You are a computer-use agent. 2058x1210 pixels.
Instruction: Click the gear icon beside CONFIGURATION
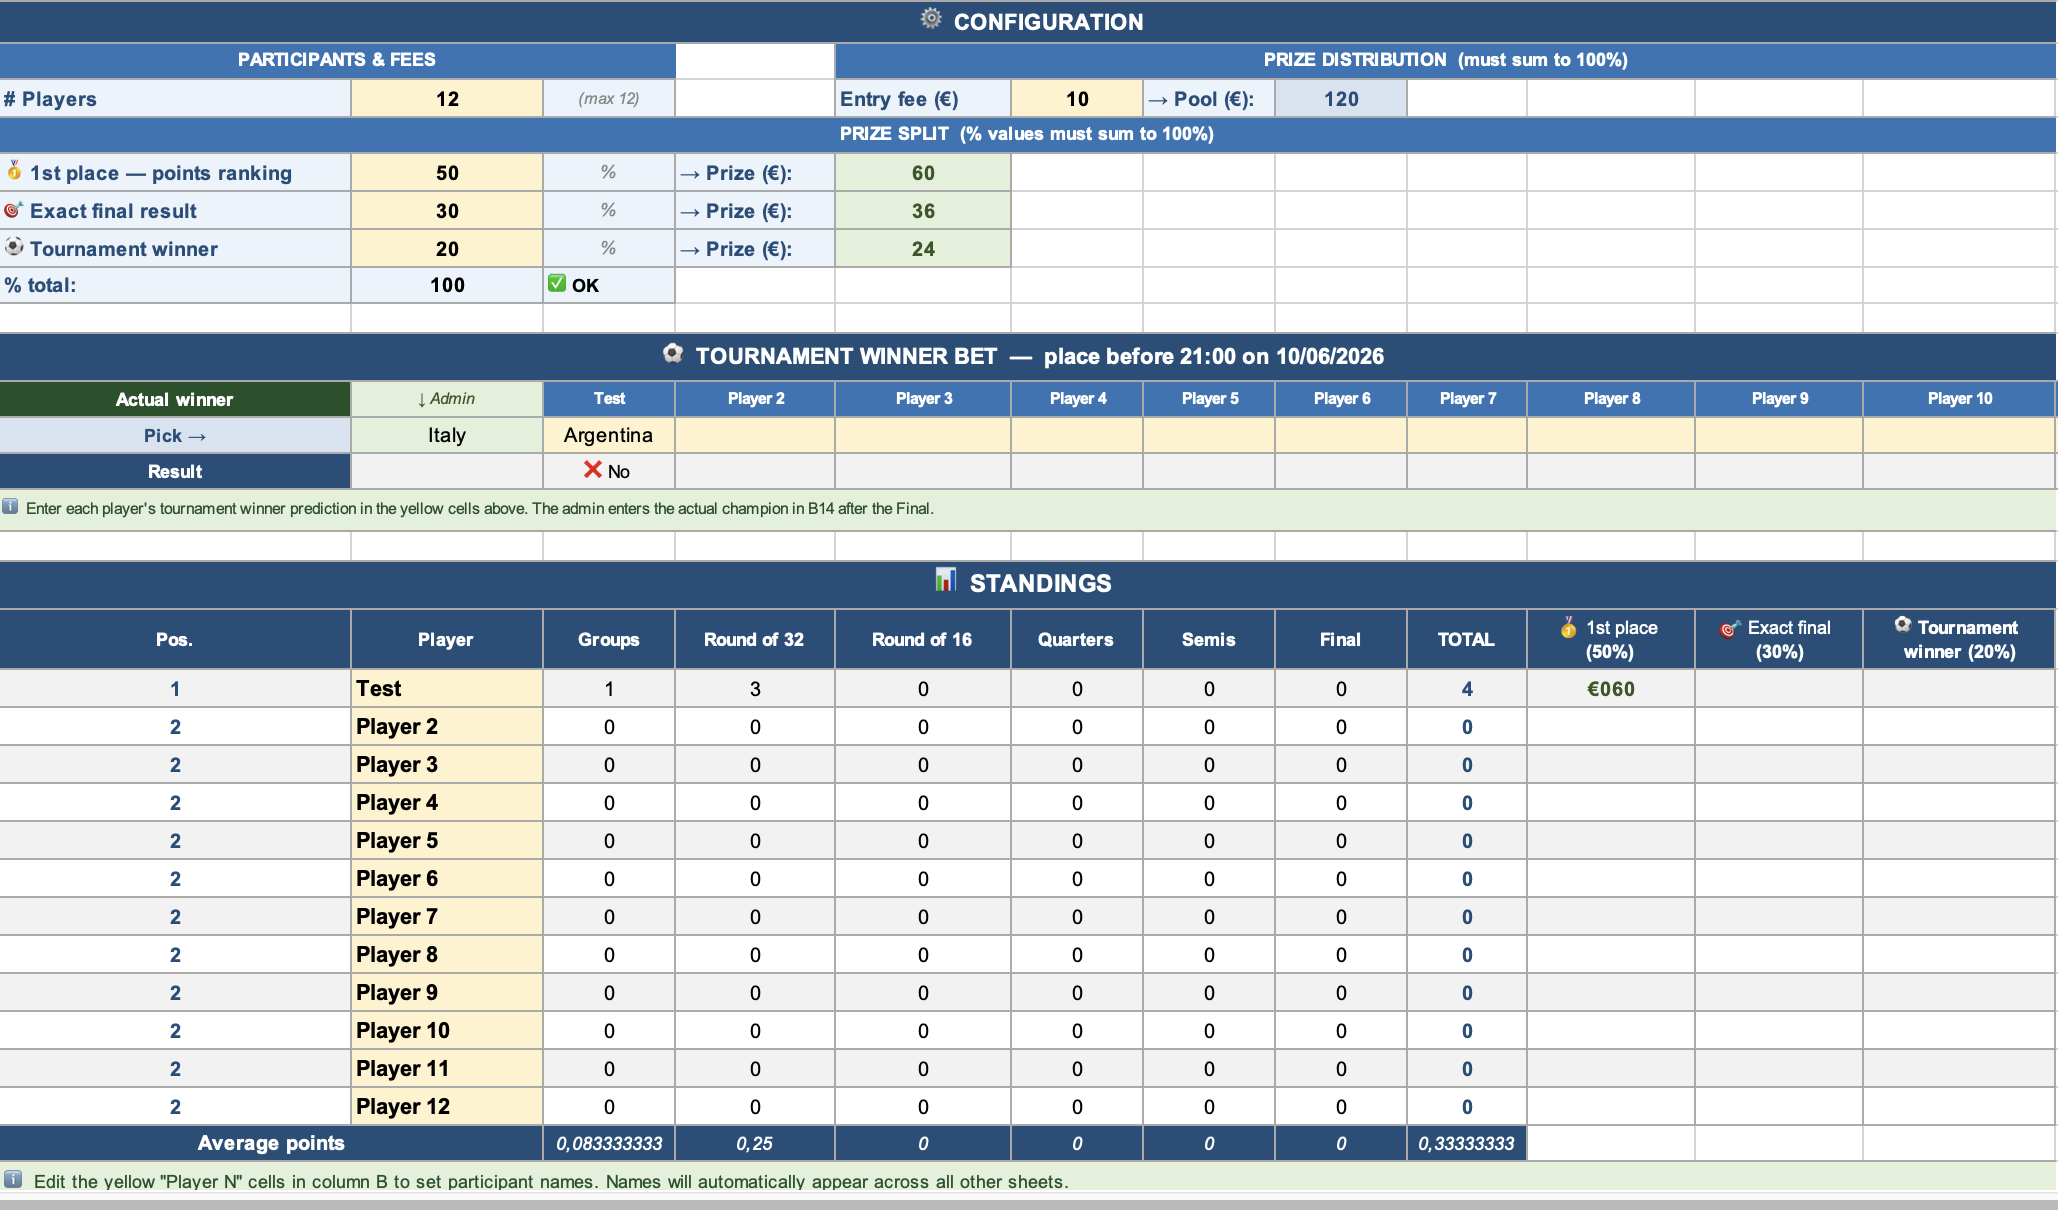[x=931, y=19]
